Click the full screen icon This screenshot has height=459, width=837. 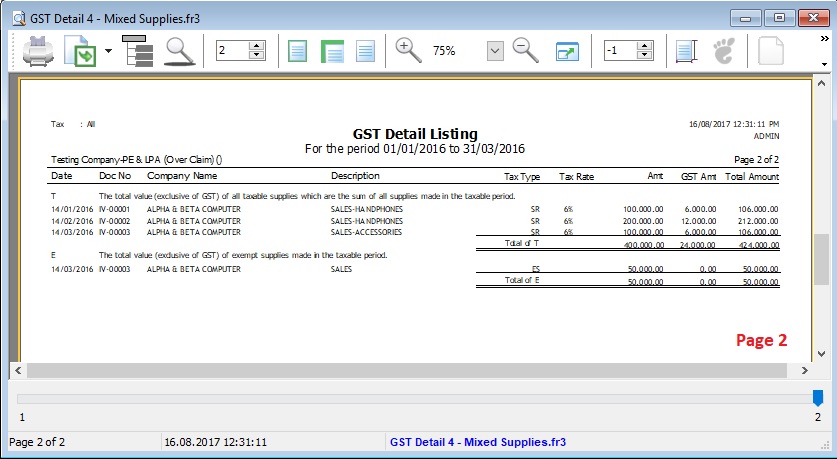point(567,50)
